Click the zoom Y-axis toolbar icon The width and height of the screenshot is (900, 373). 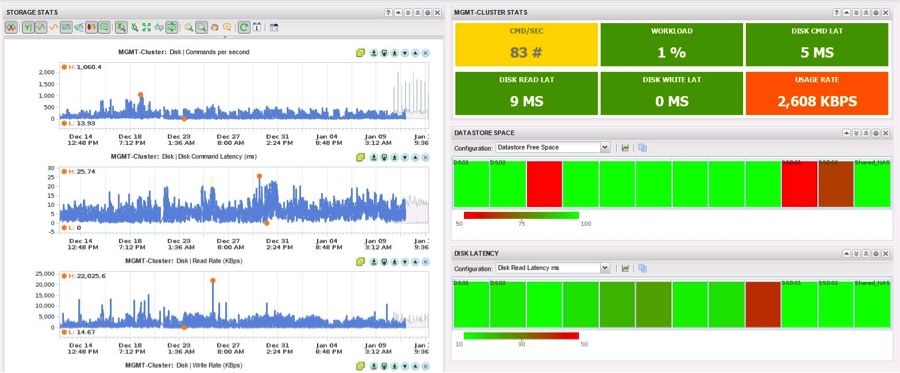coord(134,27)
